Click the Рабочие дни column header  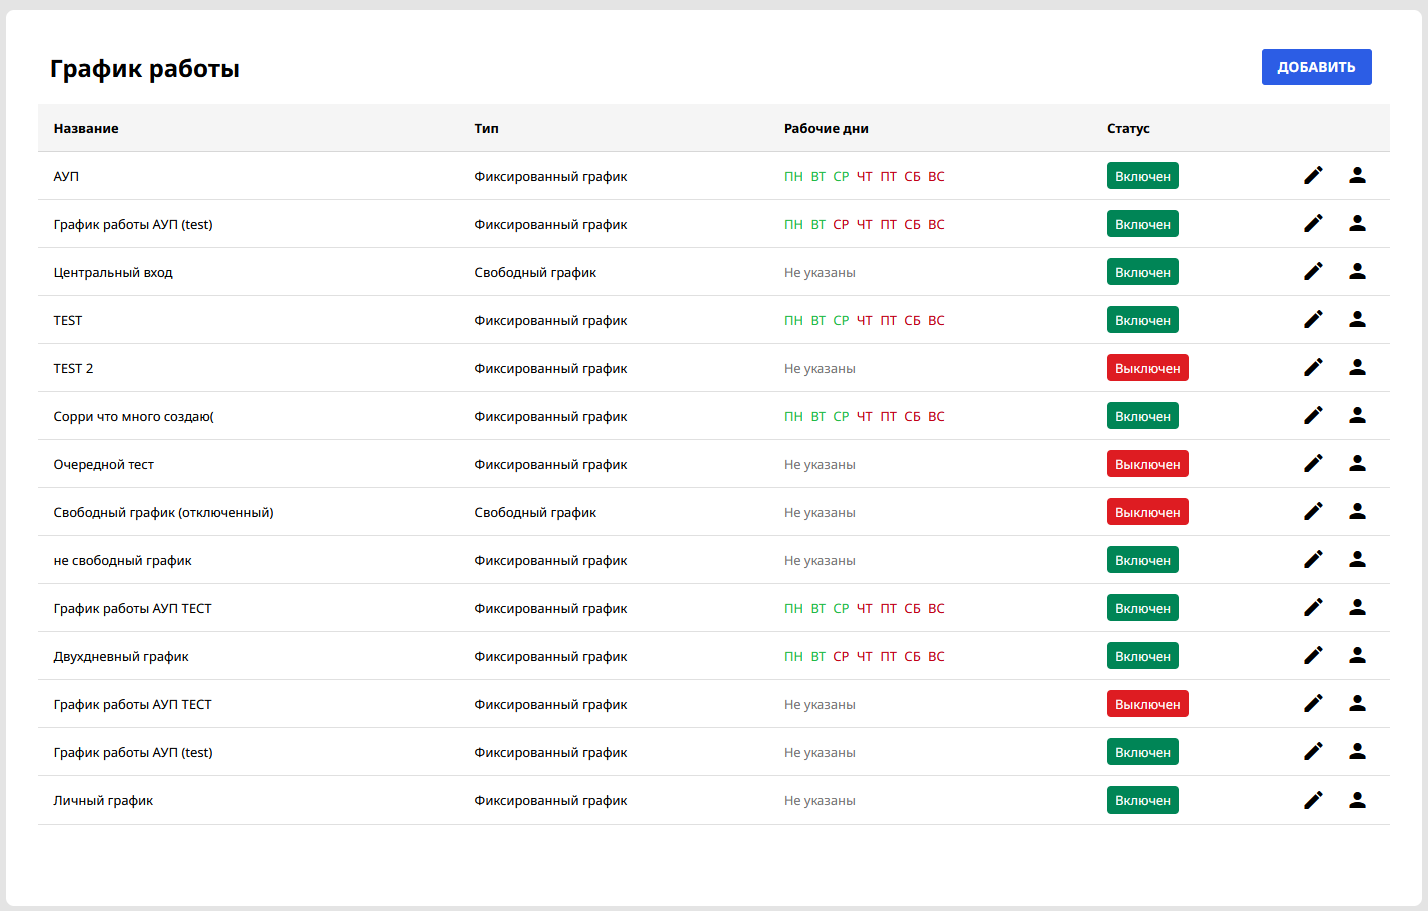(826, 128)
